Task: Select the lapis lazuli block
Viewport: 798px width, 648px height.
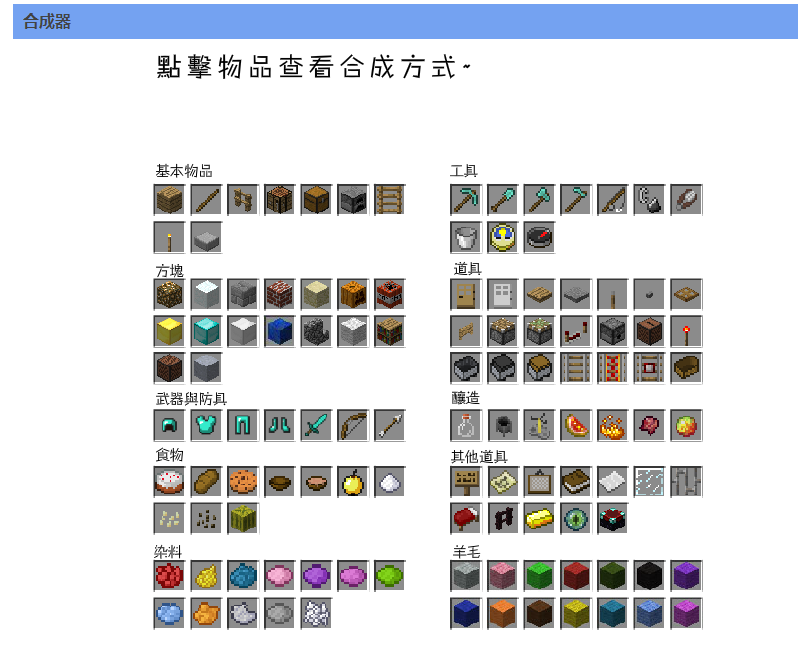Action: (x=279, y=331)
